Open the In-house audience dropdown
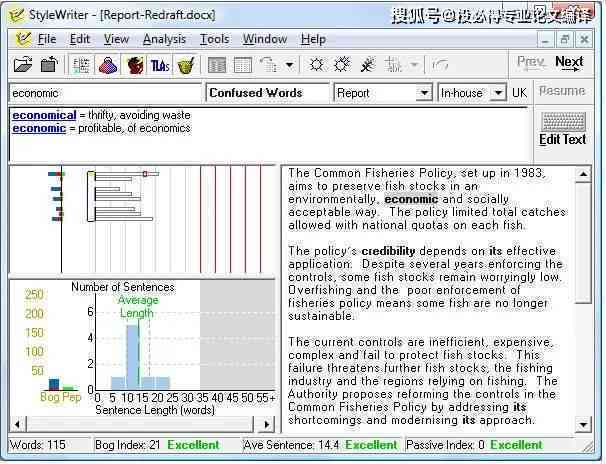 (x=498, y=93)
